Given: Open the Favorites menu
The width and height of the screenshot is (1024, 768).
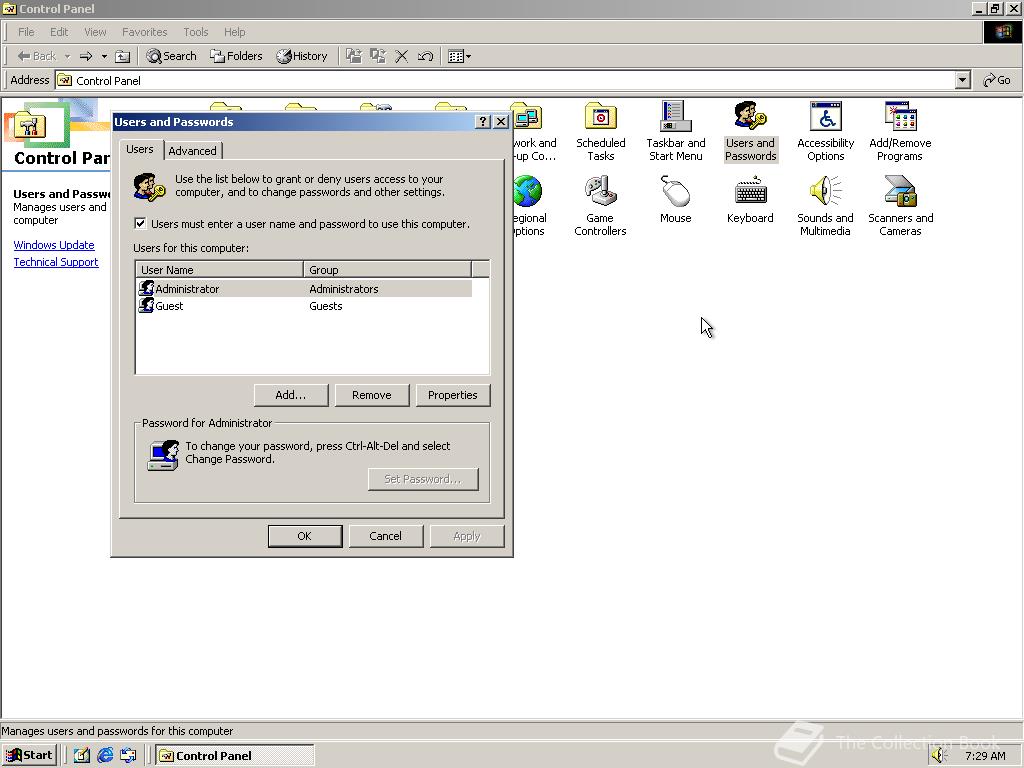Looking at the screenshot, I should (x=144, y=32).
